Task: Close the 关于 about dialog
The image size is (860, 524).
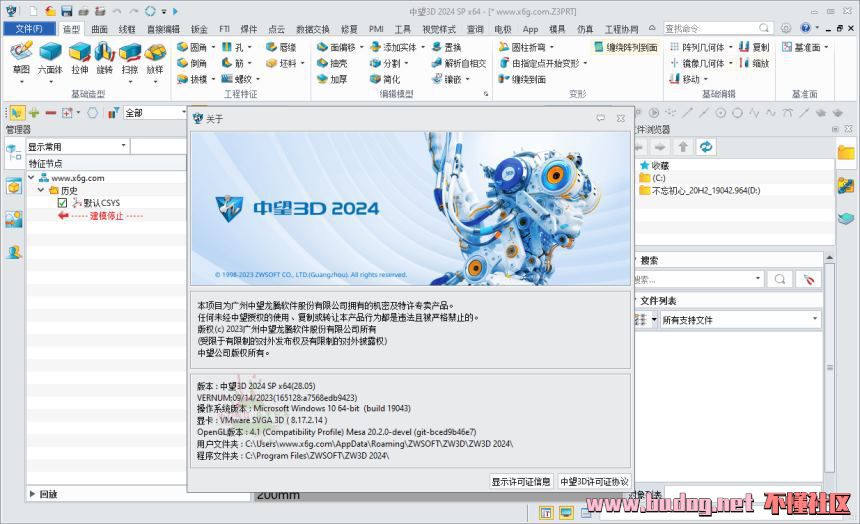Action: pos(620,118)
